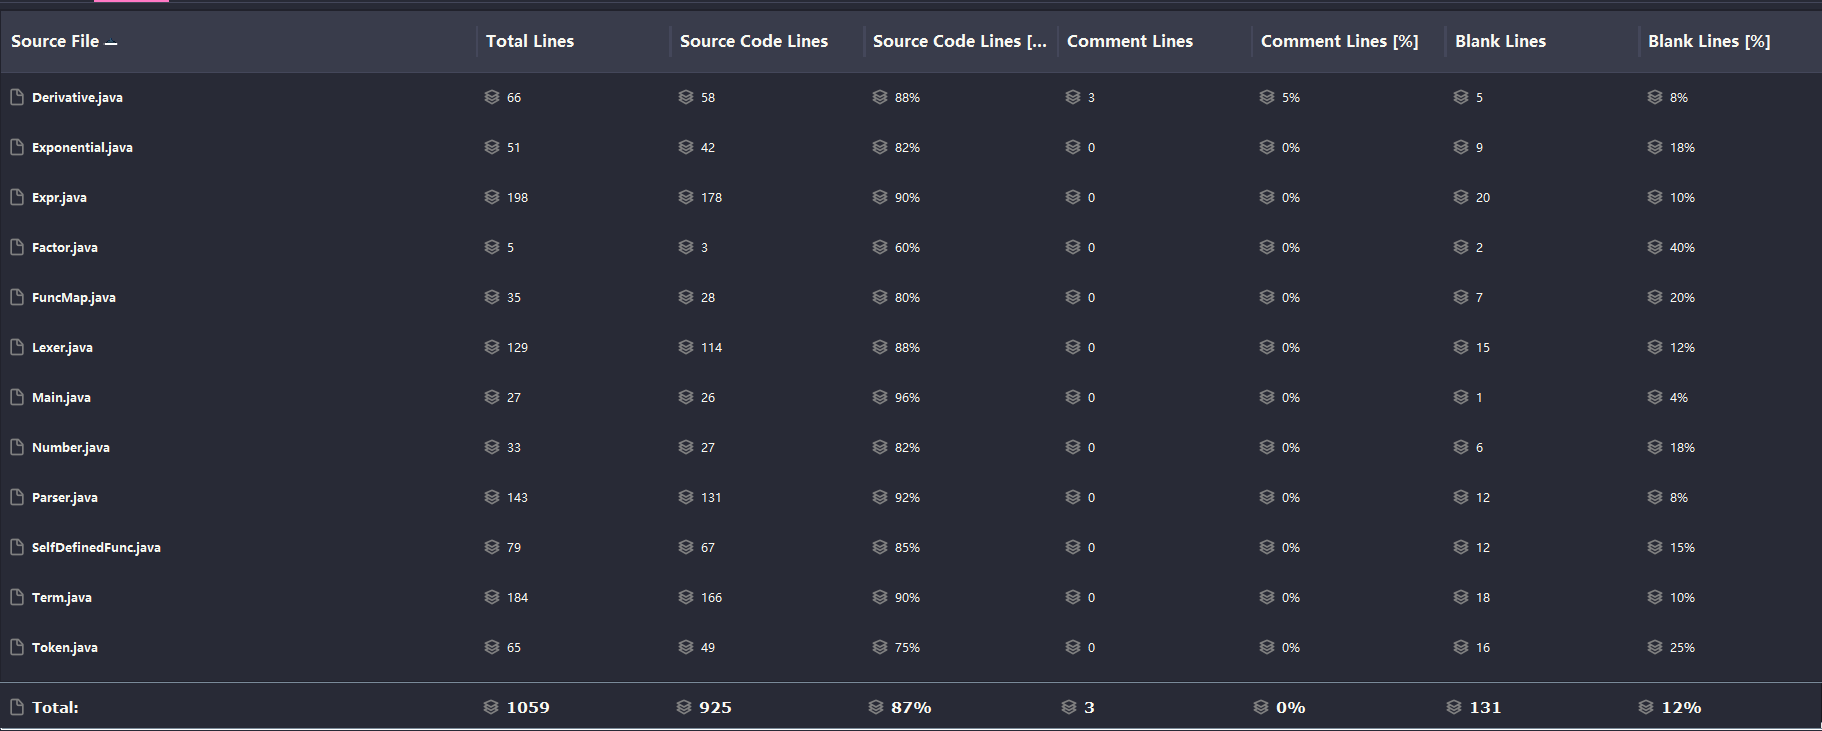Select the Factor.java row name

click(x=65, y=247)
